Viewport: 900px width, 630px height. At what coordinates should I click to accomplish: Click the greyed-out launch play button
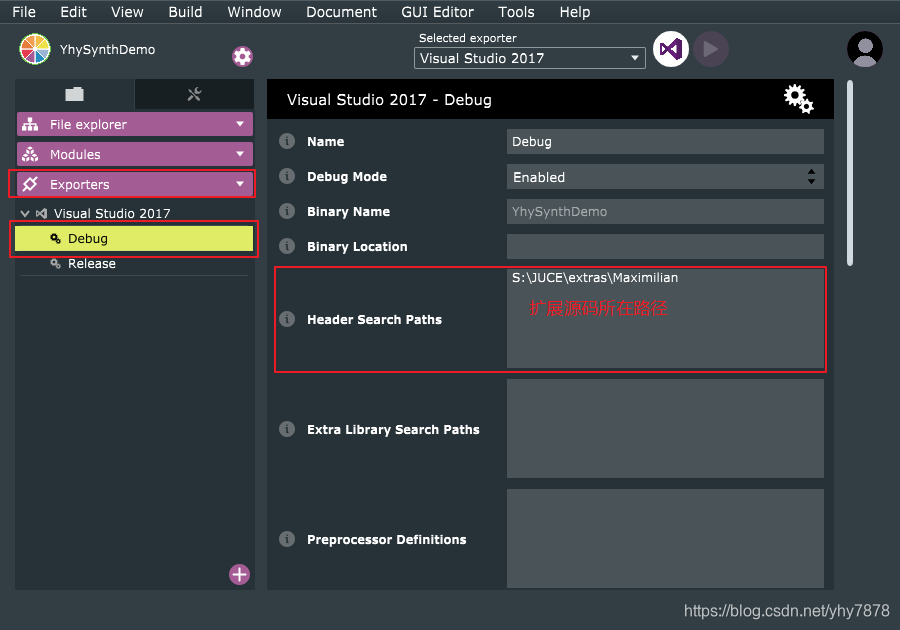coord(711,49)
